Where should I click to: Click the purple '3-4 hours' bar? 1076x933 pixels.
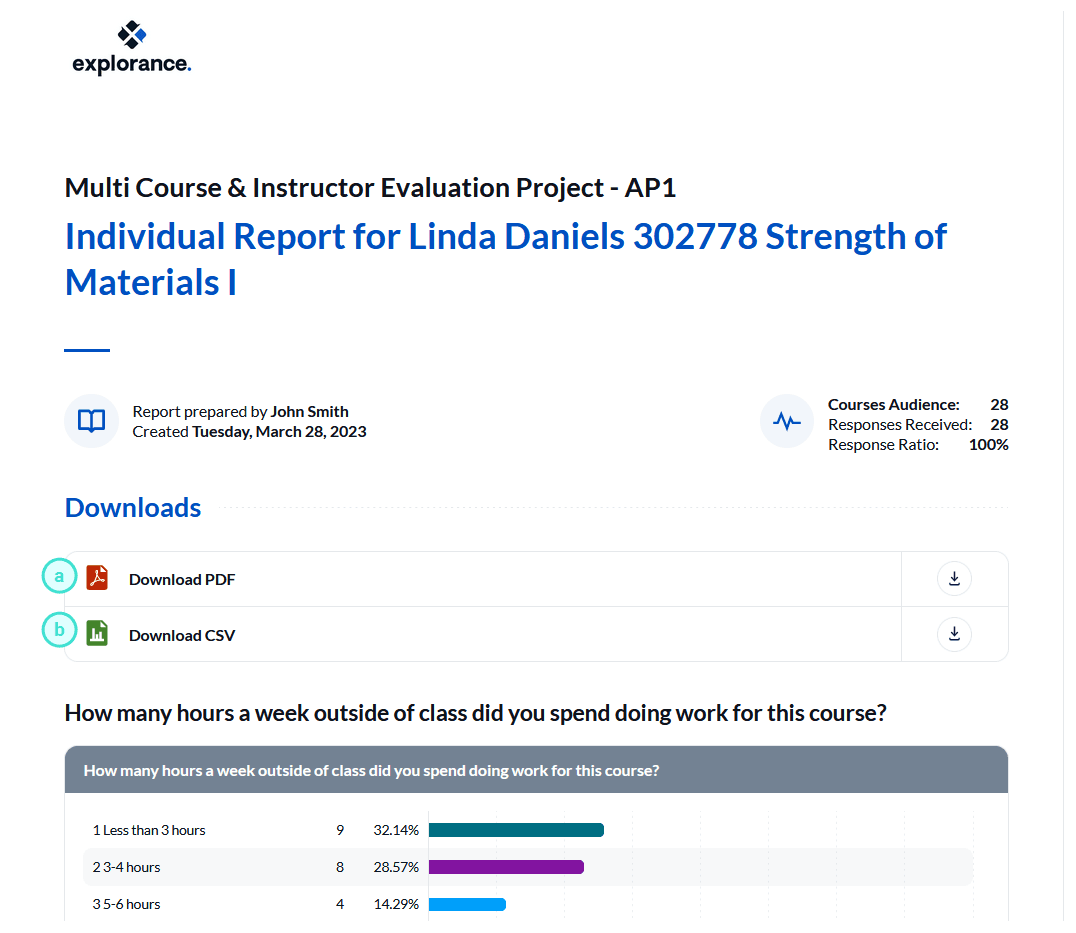506,867
